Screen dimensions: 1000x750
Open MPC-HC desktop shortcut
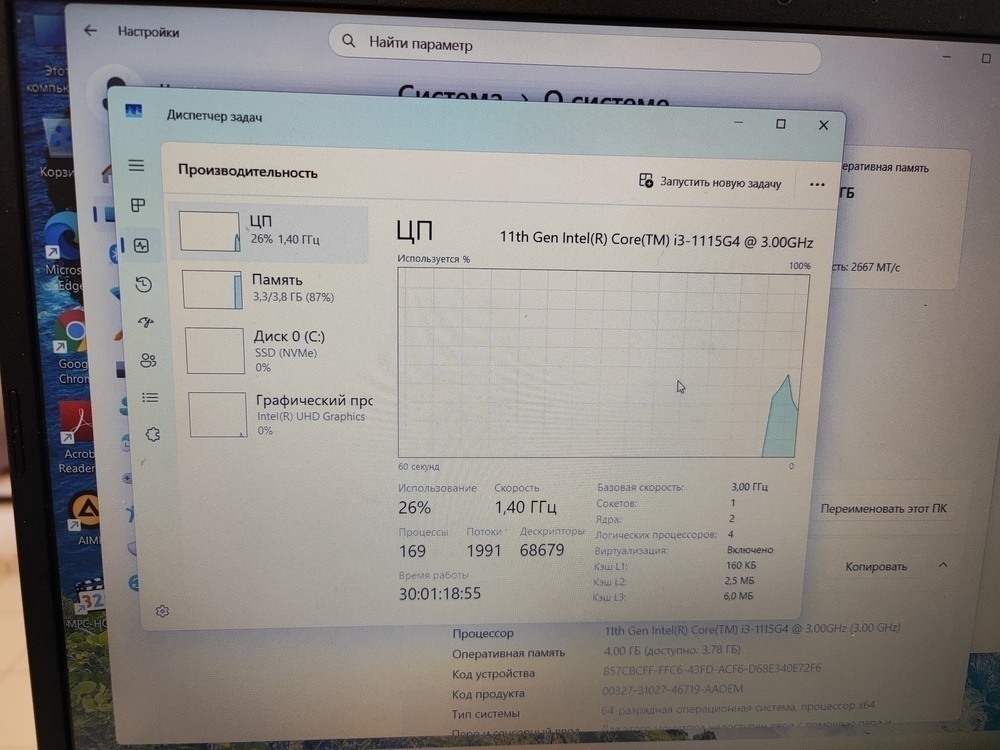pos(90,605)
